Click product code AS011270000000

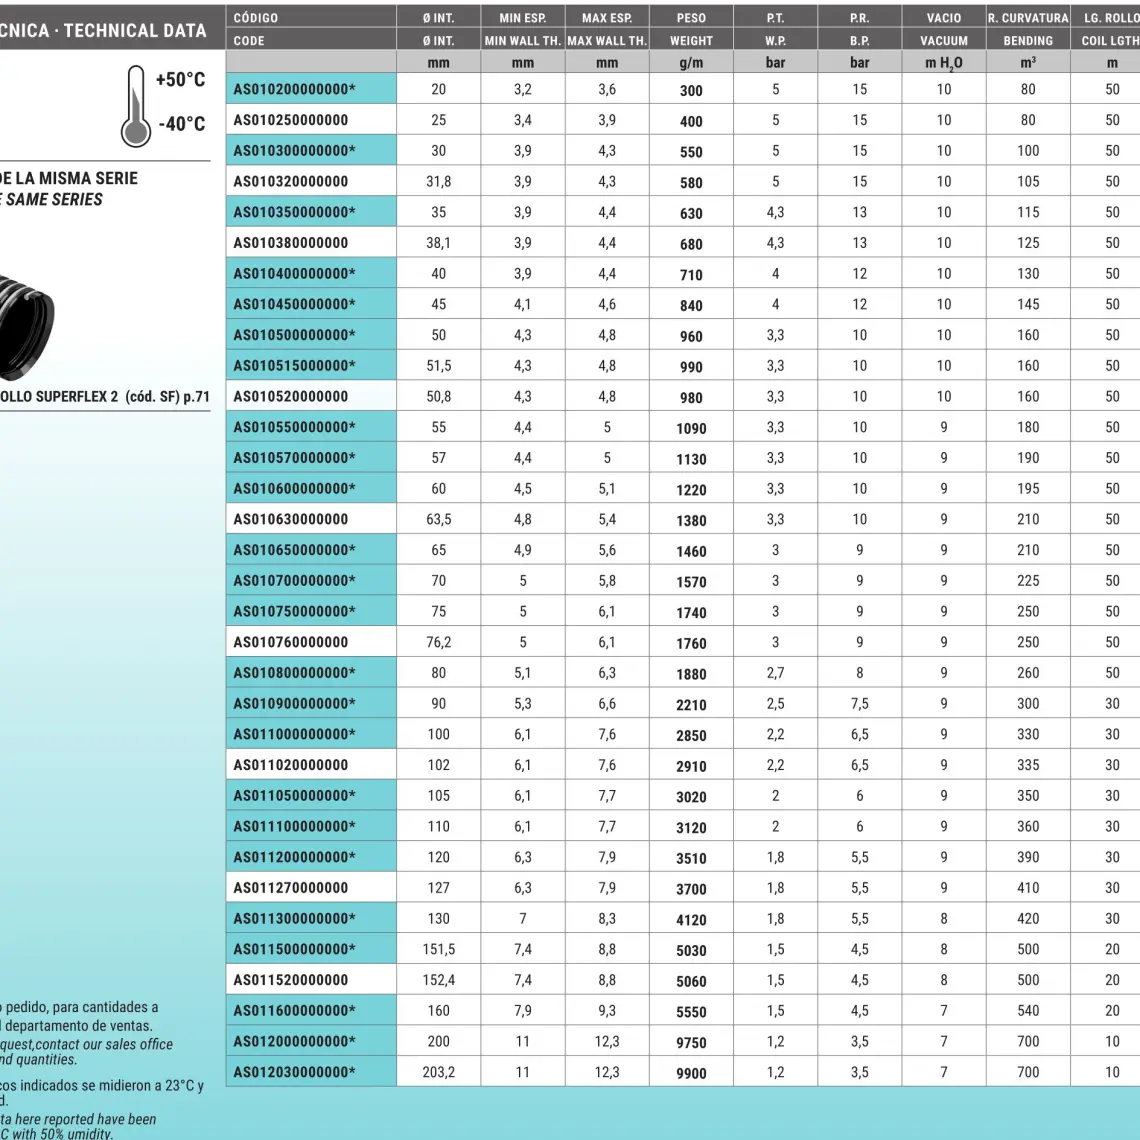pos(291,888)
